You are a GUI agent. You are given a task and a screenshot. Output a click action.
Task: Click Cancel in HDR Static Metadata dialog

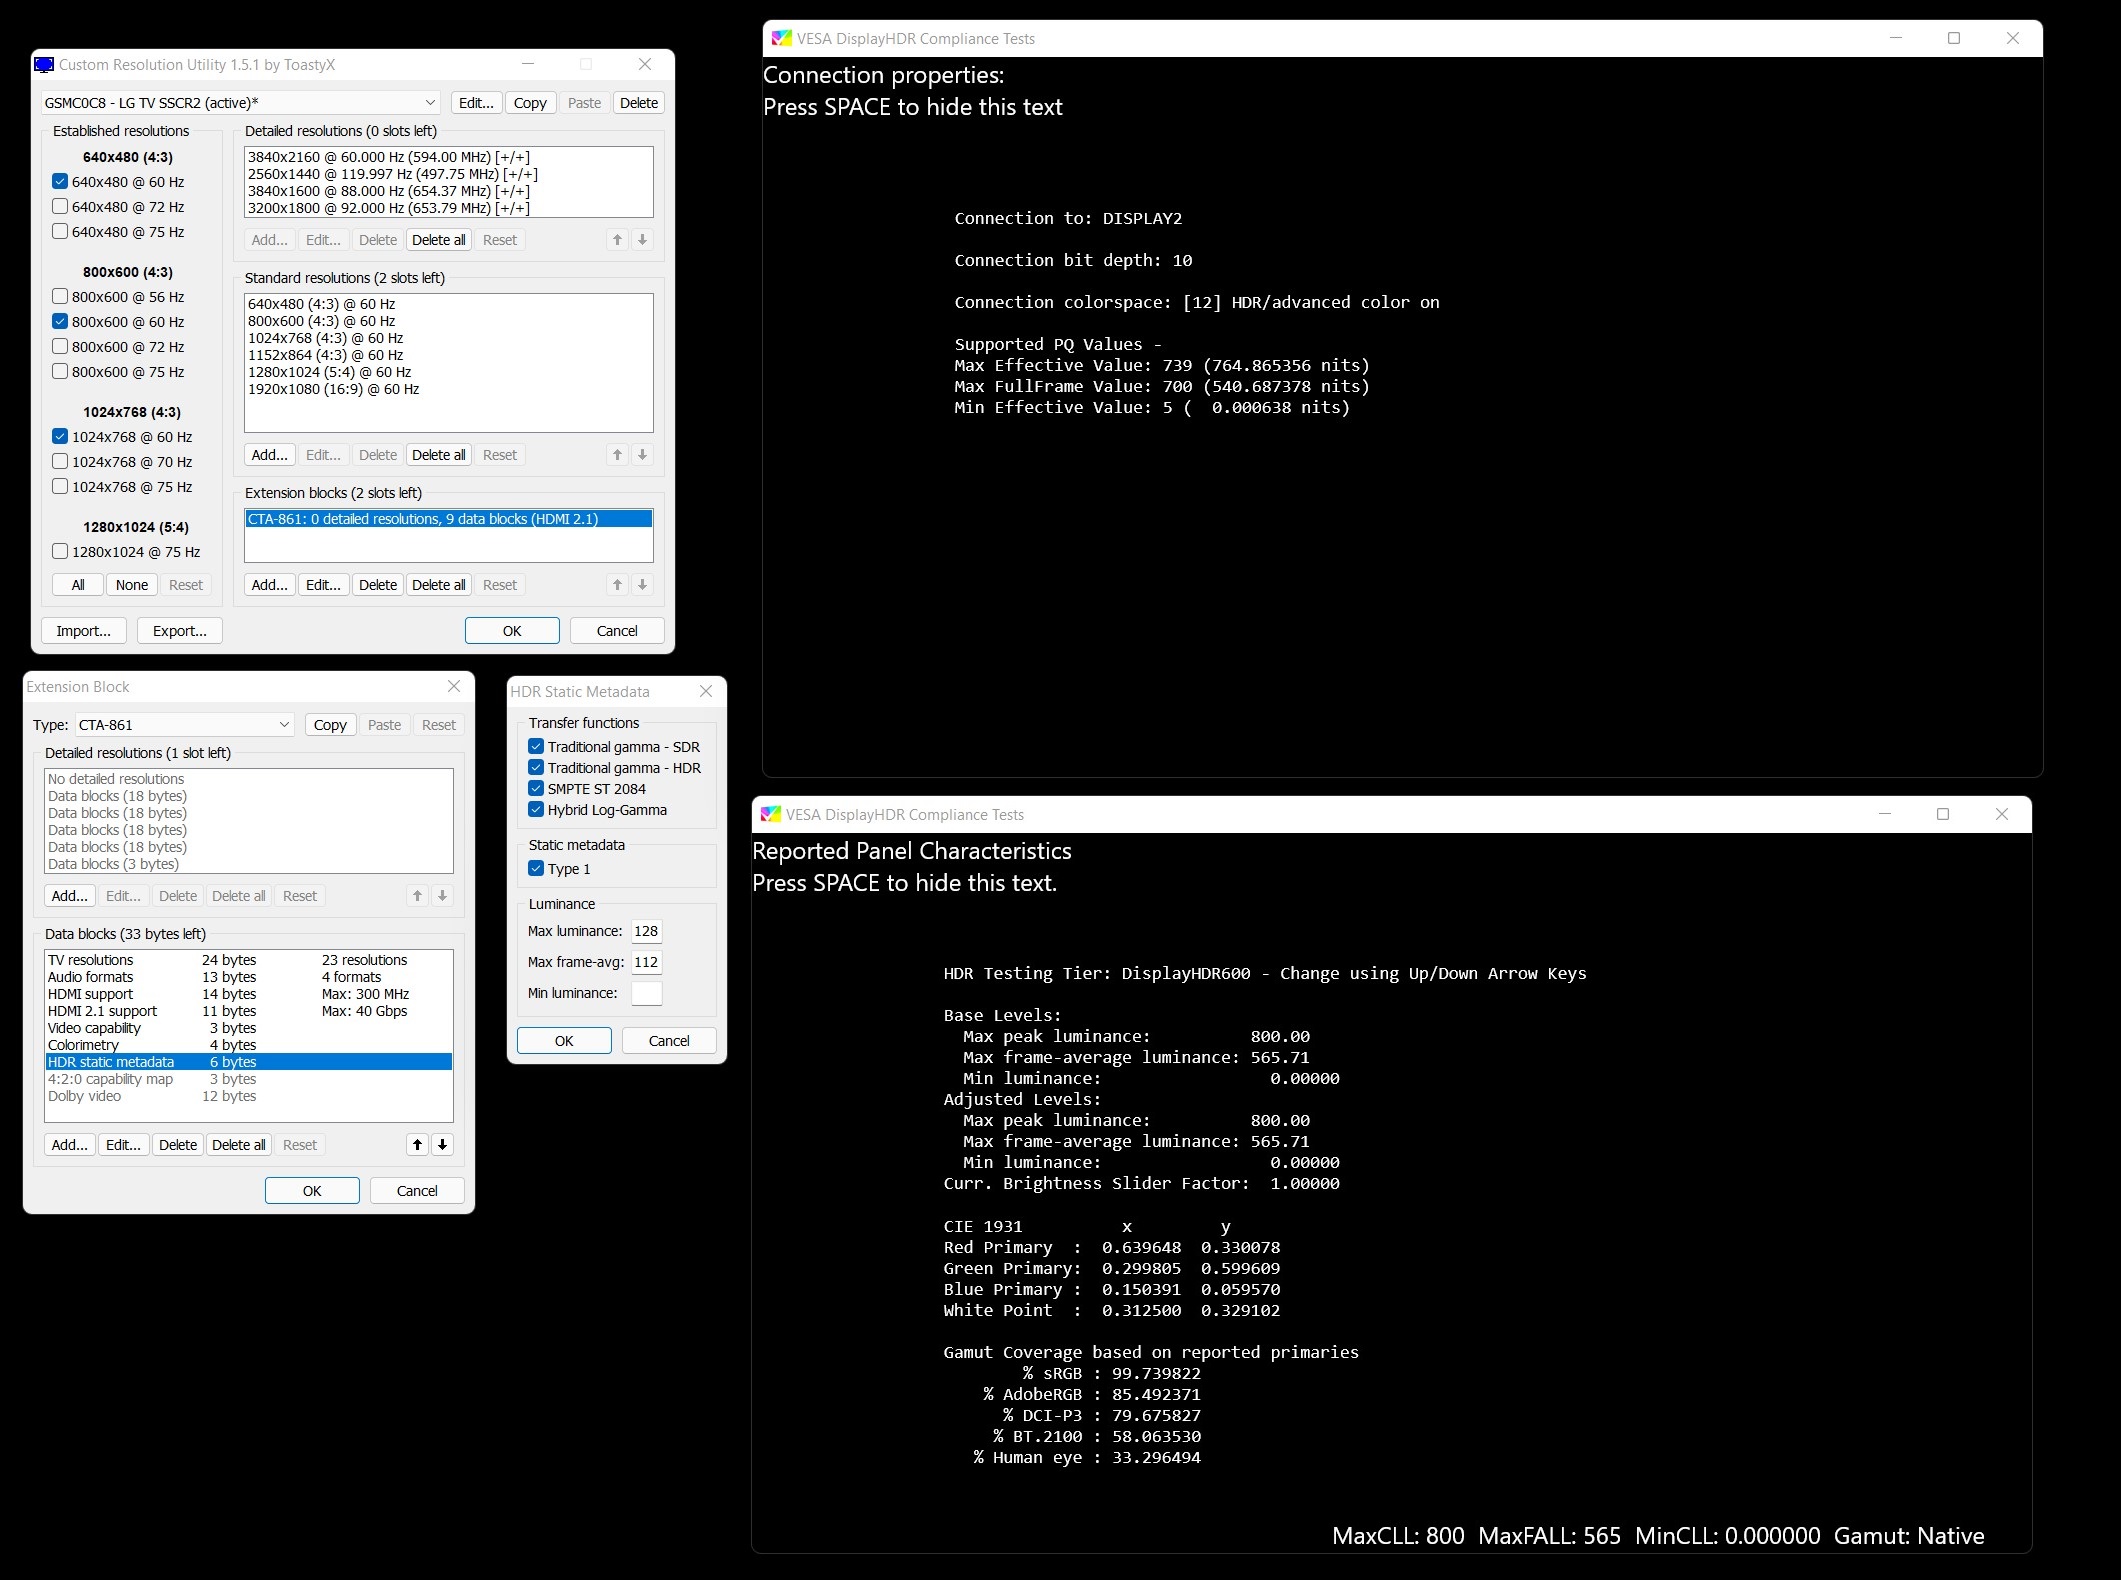669,1041
